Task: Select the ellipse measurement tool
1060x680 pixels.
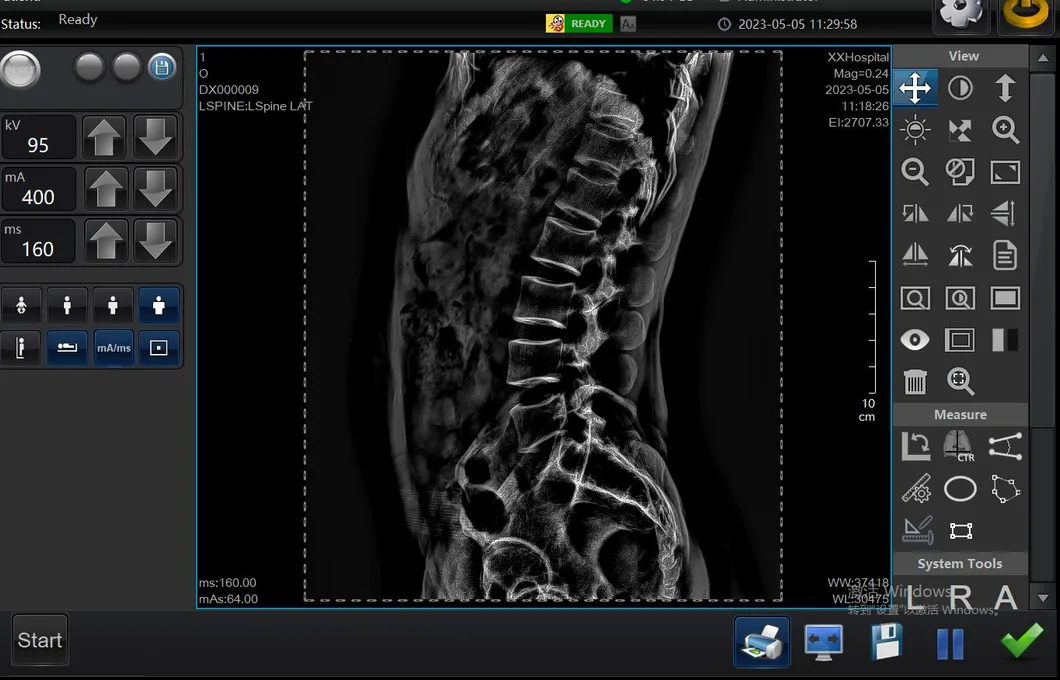Action: 960,489
